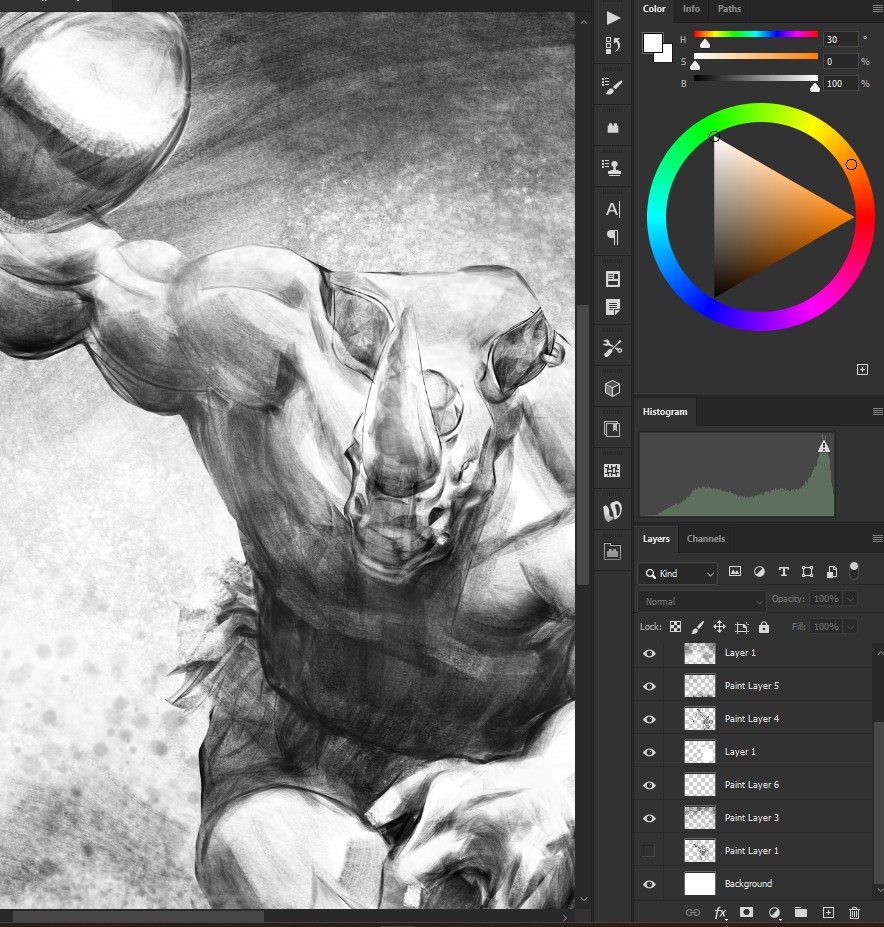Filter layers by adjustment layers icon

point(759,571)
